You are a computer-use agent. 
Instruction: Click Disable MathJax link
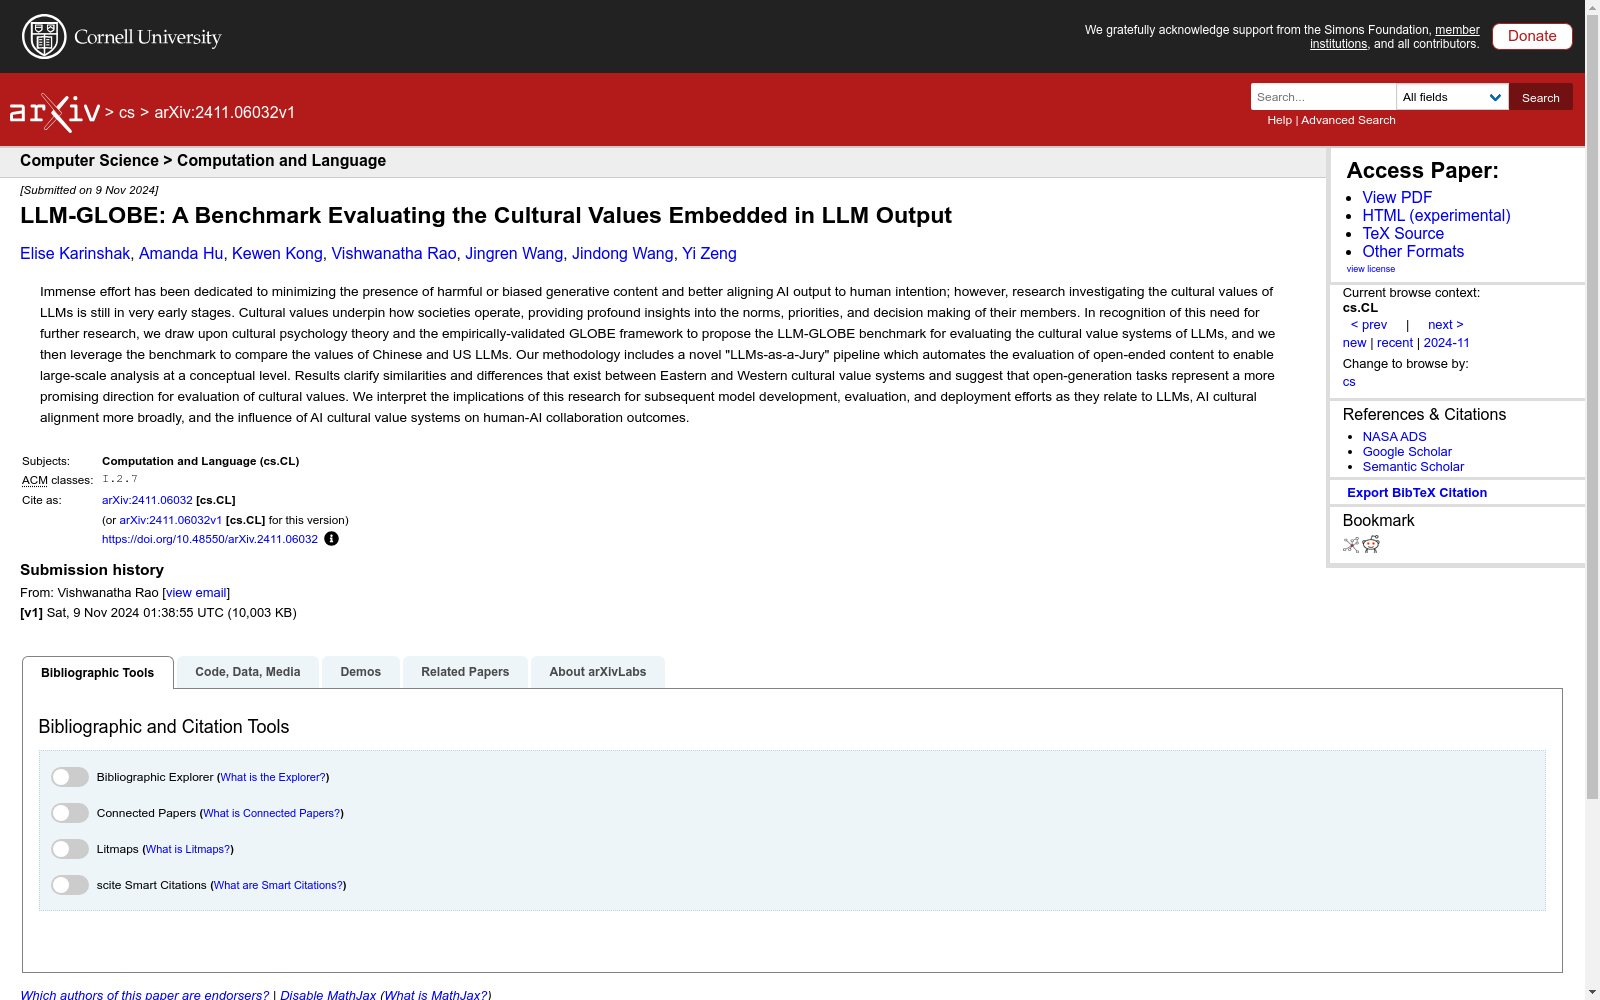tap(328, 995)
